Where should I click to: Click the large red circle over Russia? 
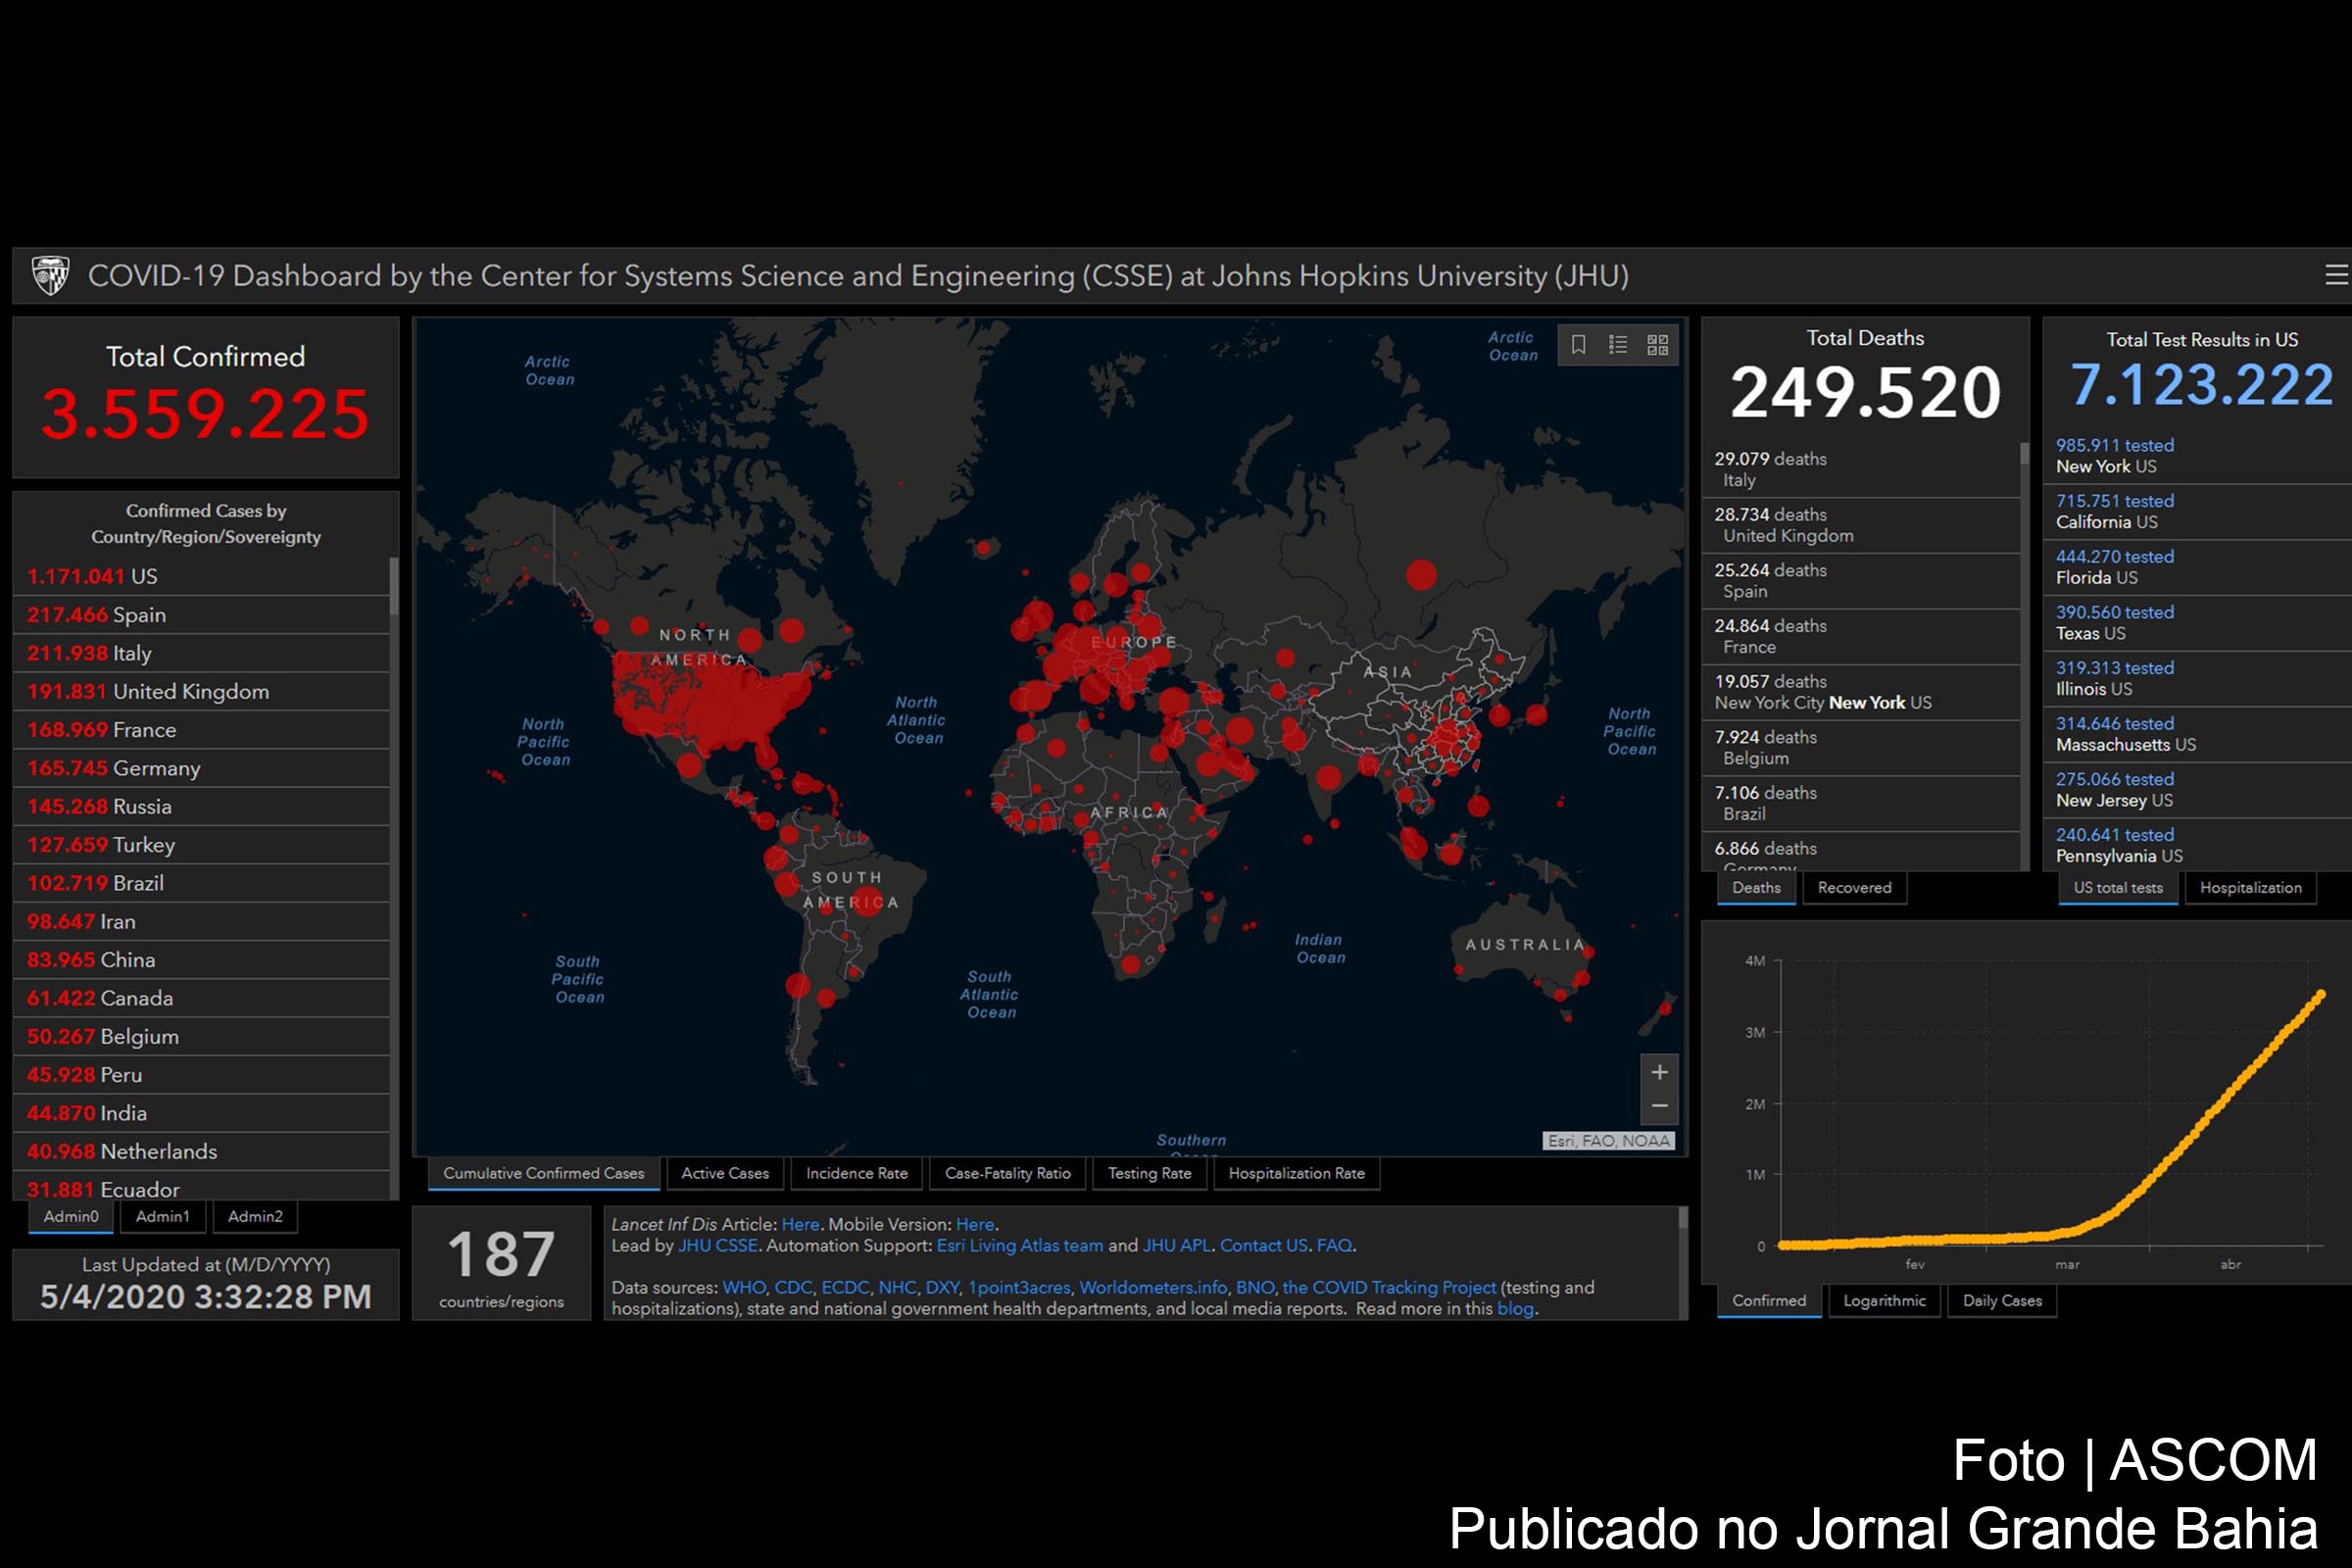[x=1421, y=574]
